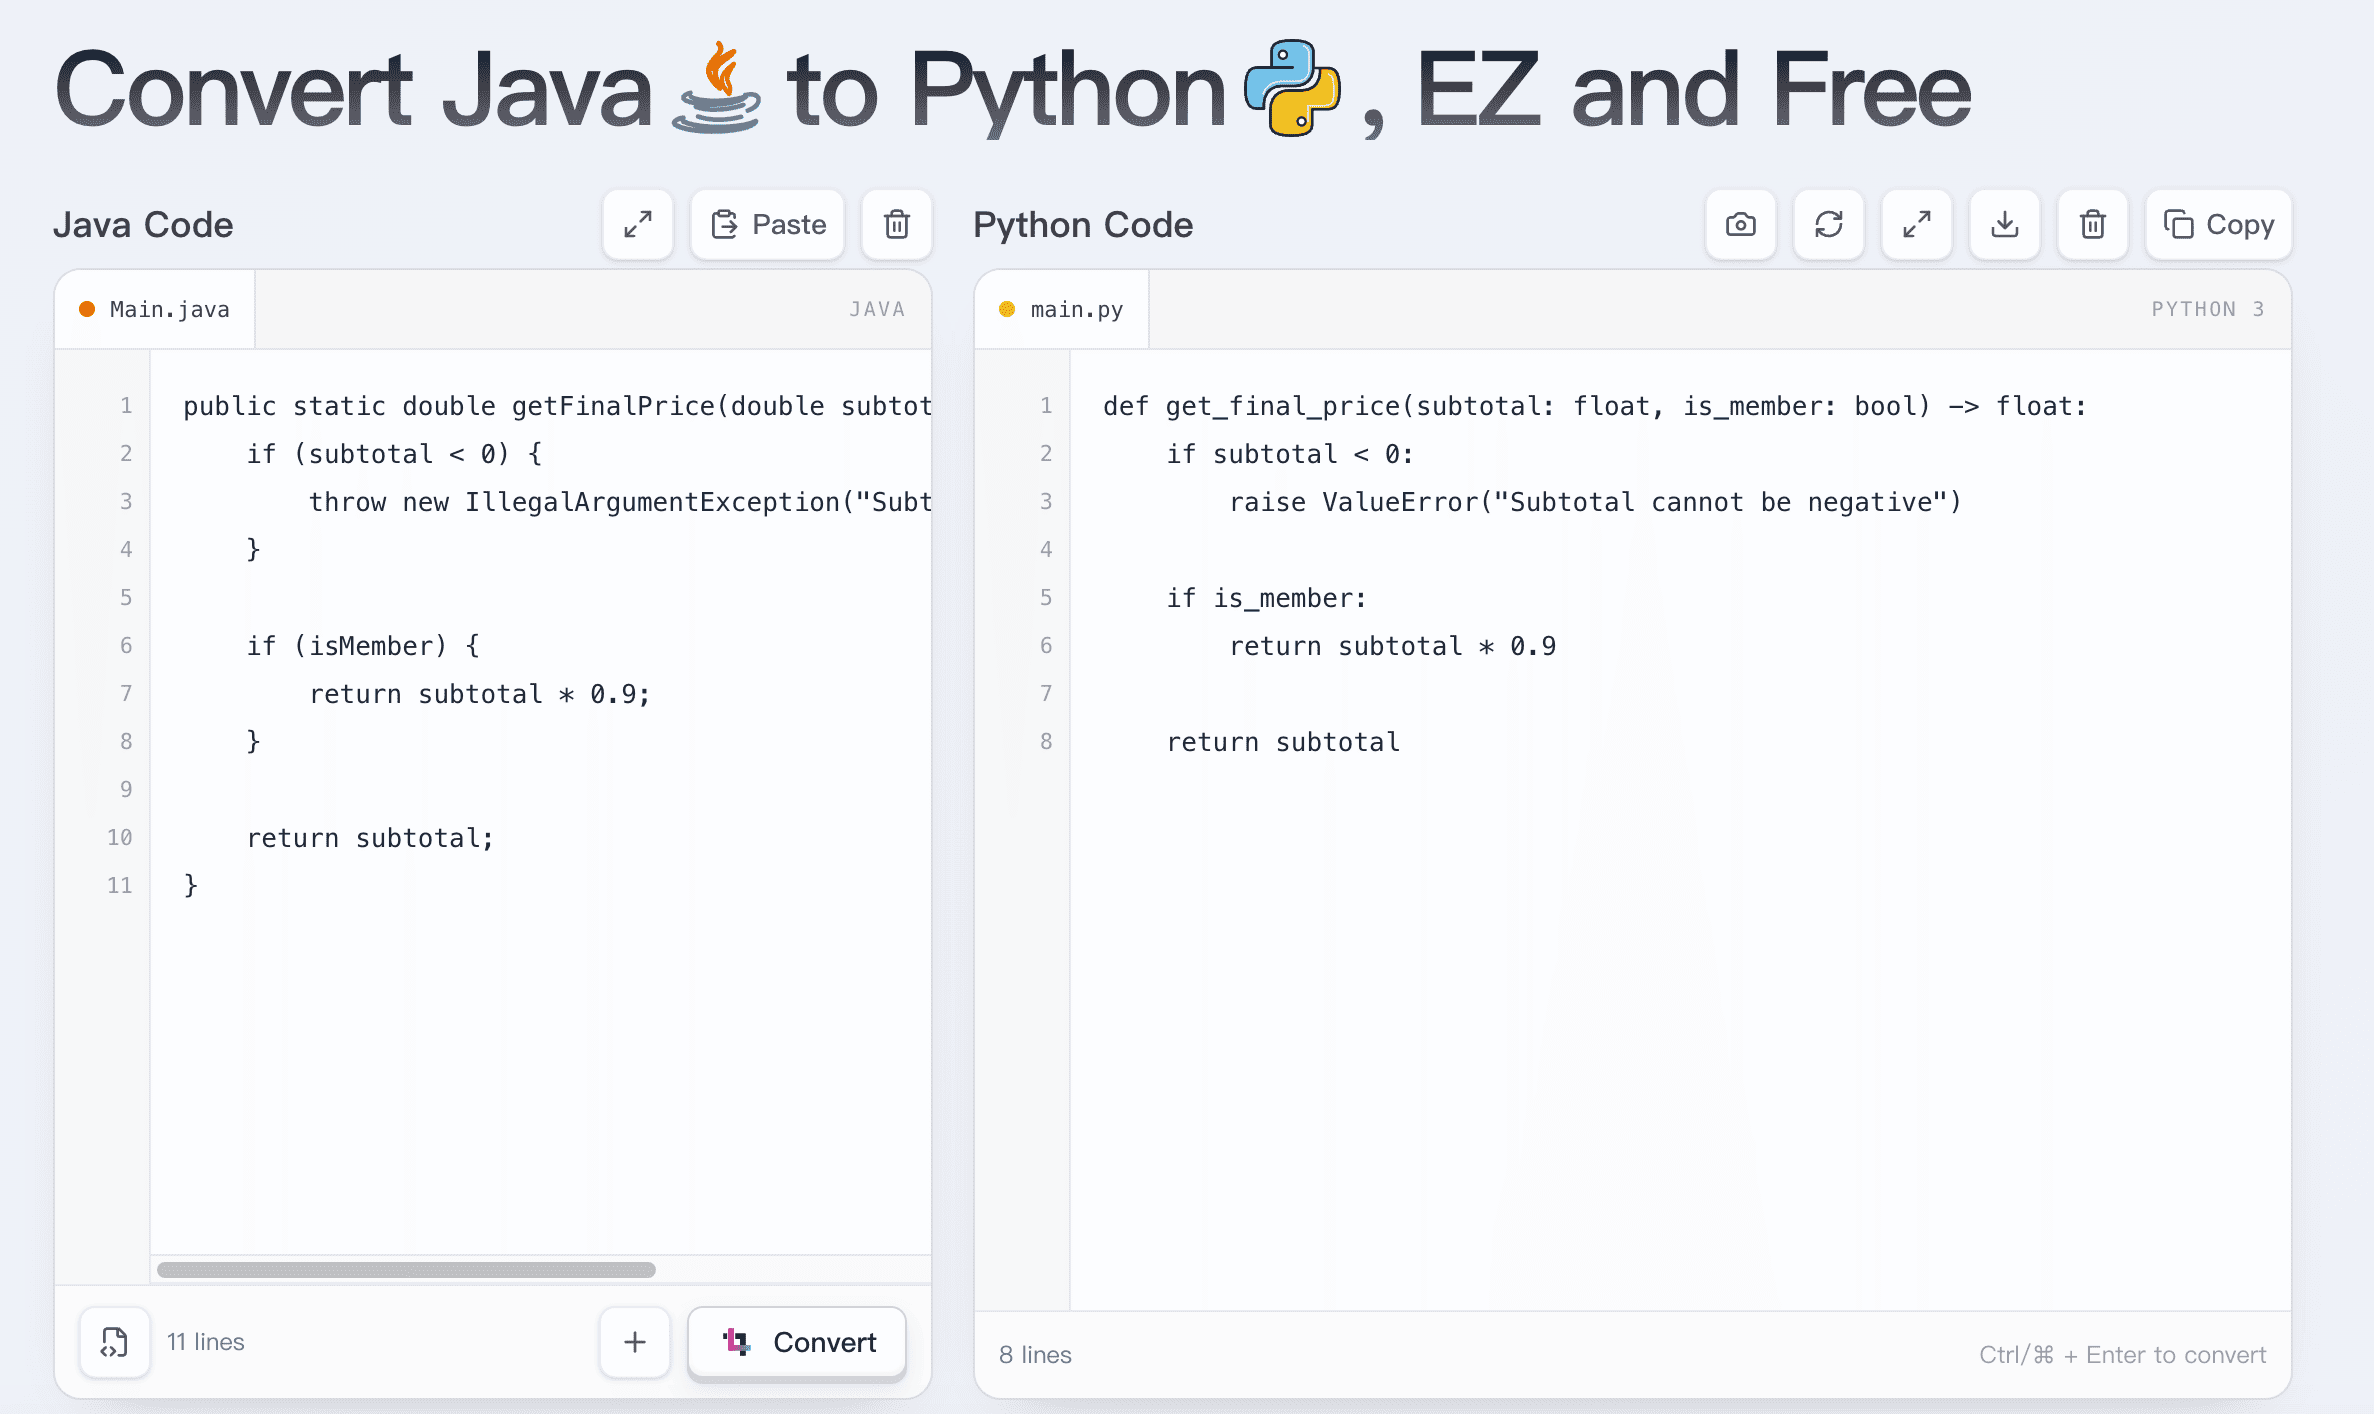This screenshot has width=2374, height=1414.
Task: Expand the Python Code panel to fullscreen
Action: coord(1917,225)
